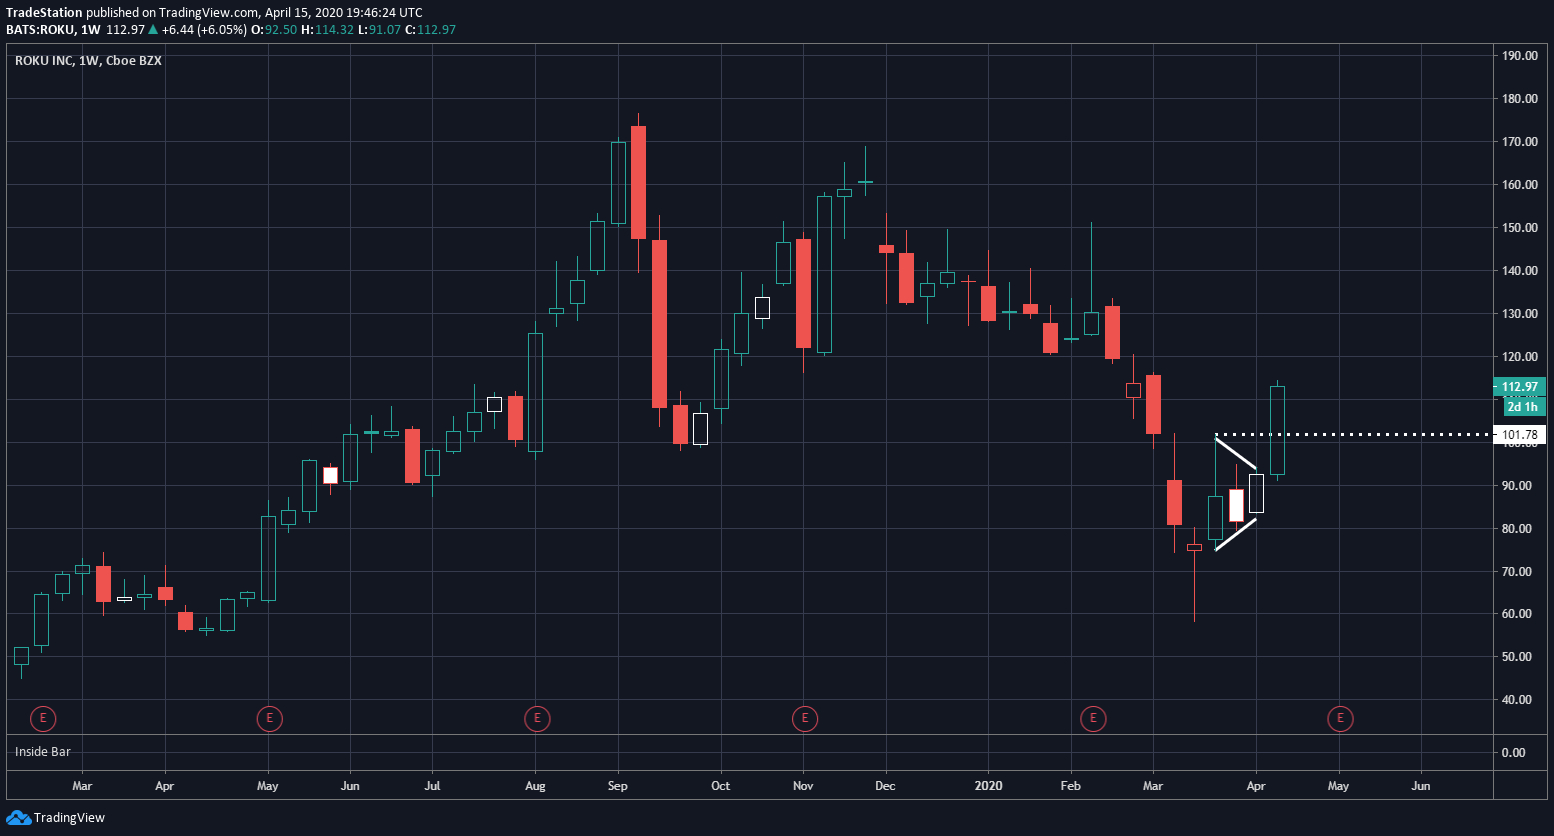The image size is (1554, 836).
Task: Click the Inside Bar indicator label
Action: coord(43,752)
